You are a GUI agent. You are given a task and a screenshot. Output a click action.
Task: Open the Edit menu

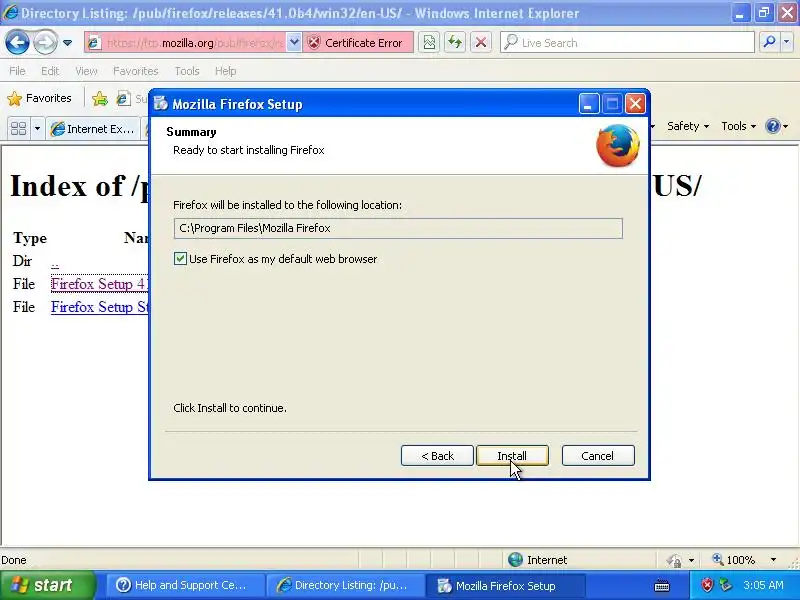point(50,71)
